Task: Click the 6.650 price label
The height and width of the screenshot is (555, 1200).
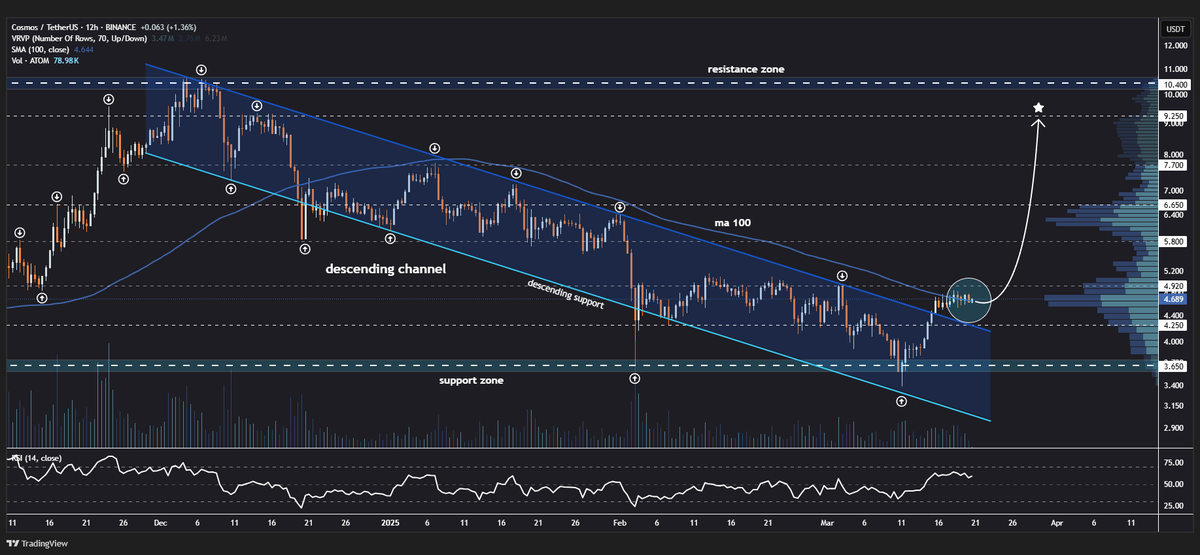Action: [x=1173, y=205]
